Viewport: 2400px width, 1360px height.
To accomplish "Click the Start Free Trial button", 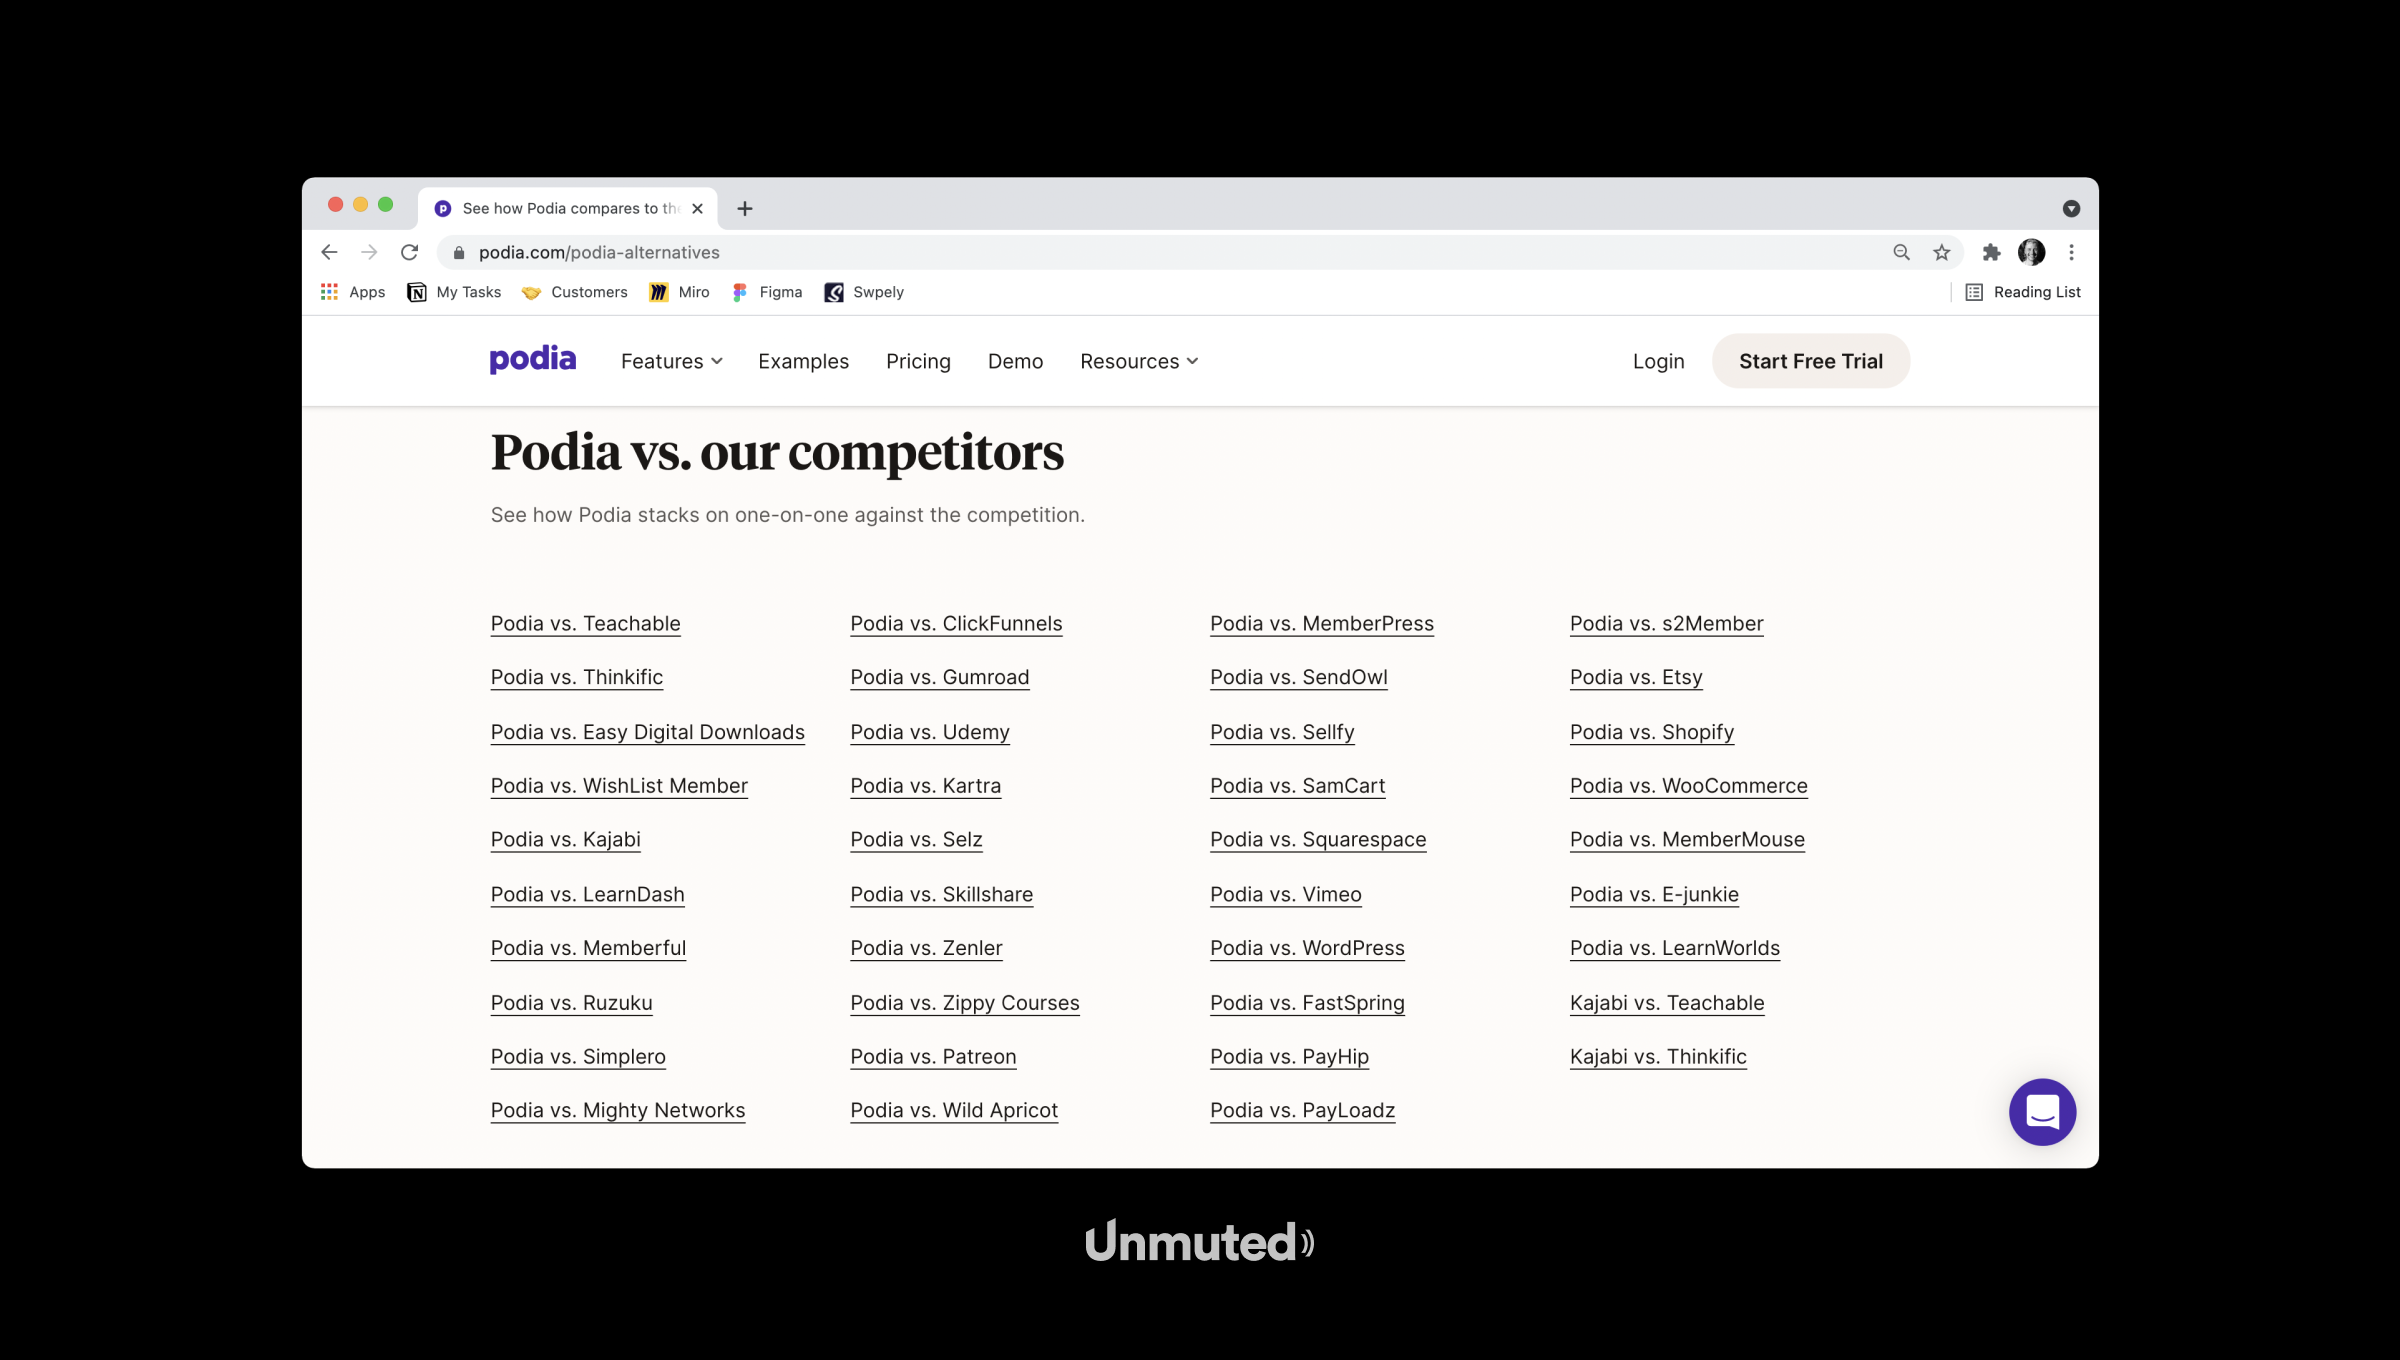I will [1810, 361].
